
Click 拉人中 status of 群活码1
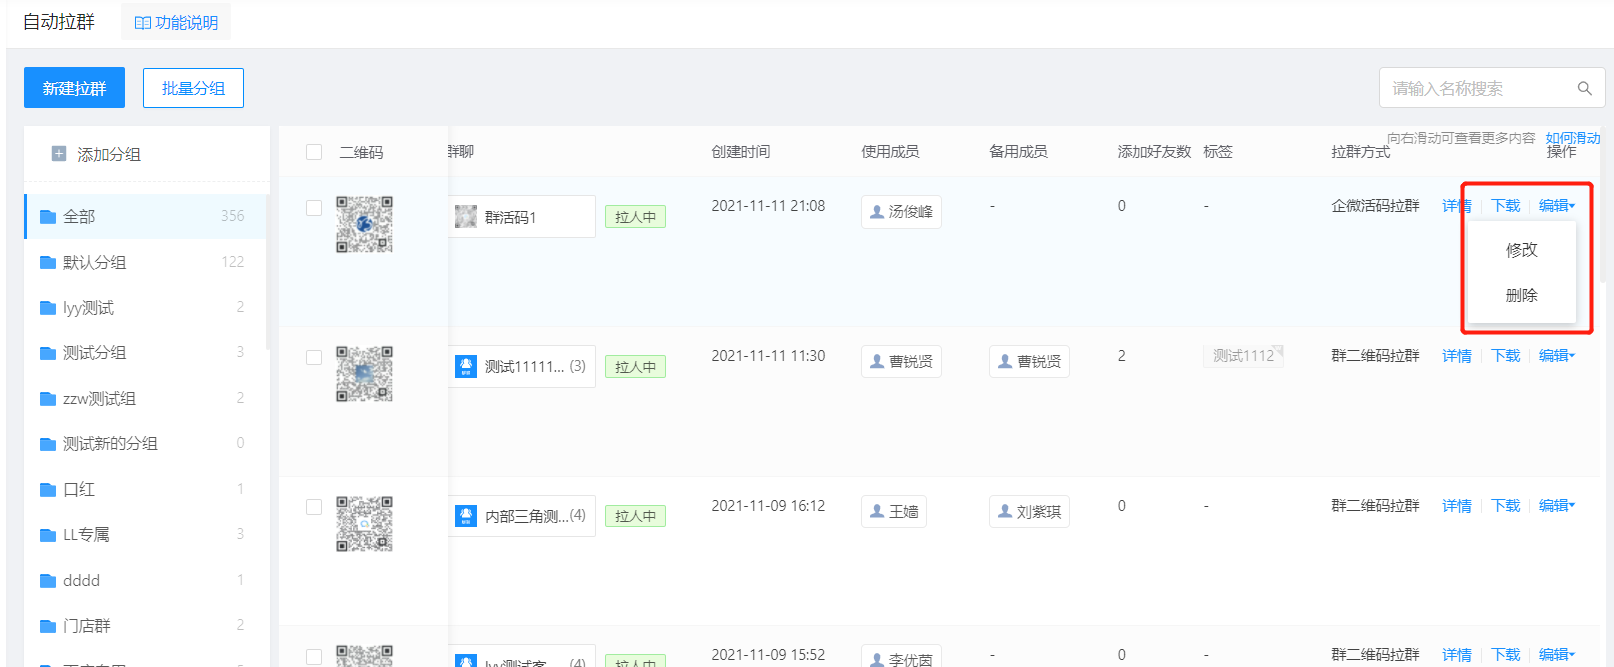click(x=635, y=216)
